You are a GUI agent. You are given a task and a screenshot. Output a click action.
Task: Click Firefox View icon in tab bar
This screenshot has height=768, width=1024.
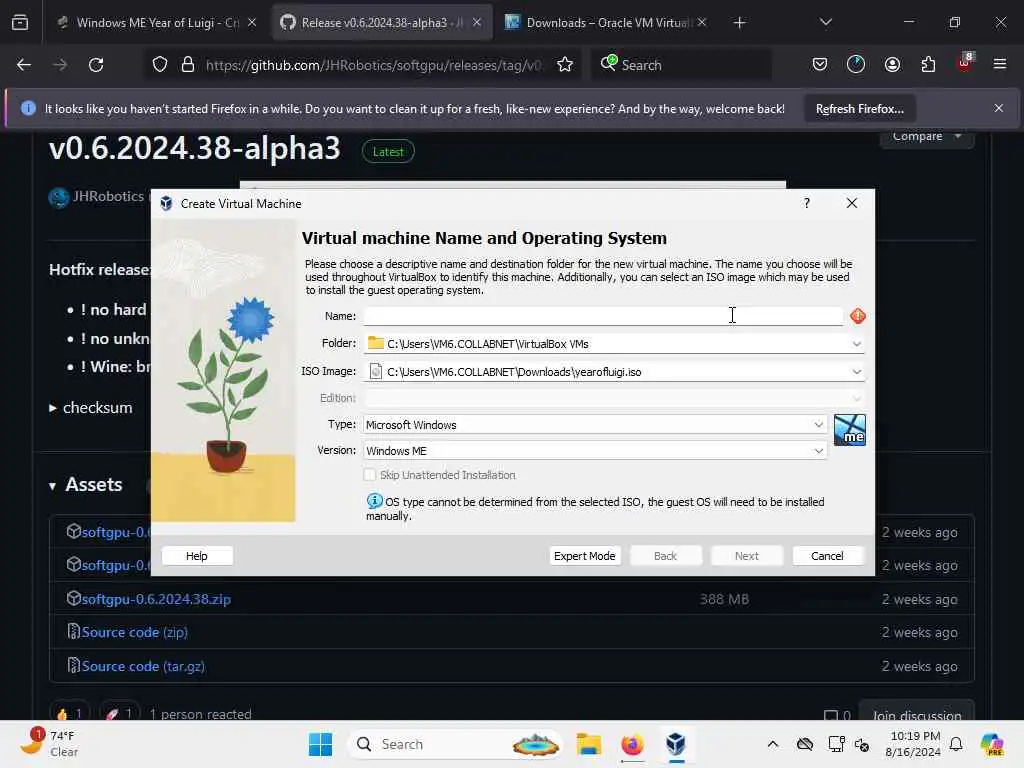[20, 23]
